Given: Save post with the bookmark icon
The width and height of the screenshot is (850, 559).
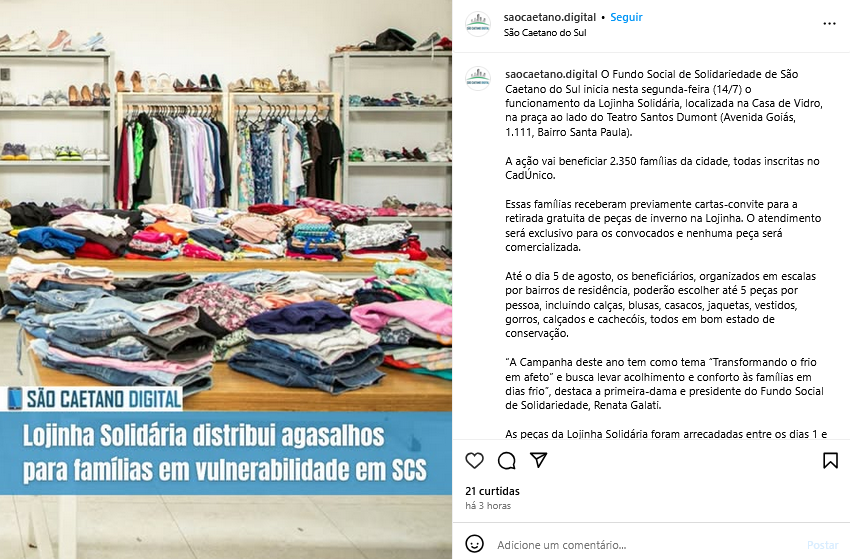Looking at the screenshot, I should pos(830,460).
